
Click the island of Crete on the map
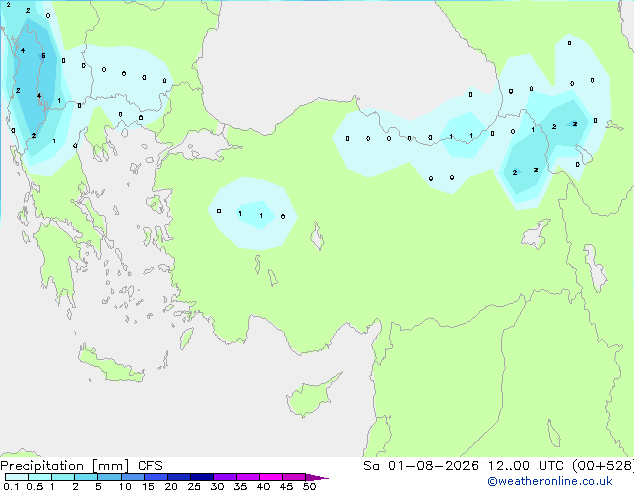click(x=110, y=365)
